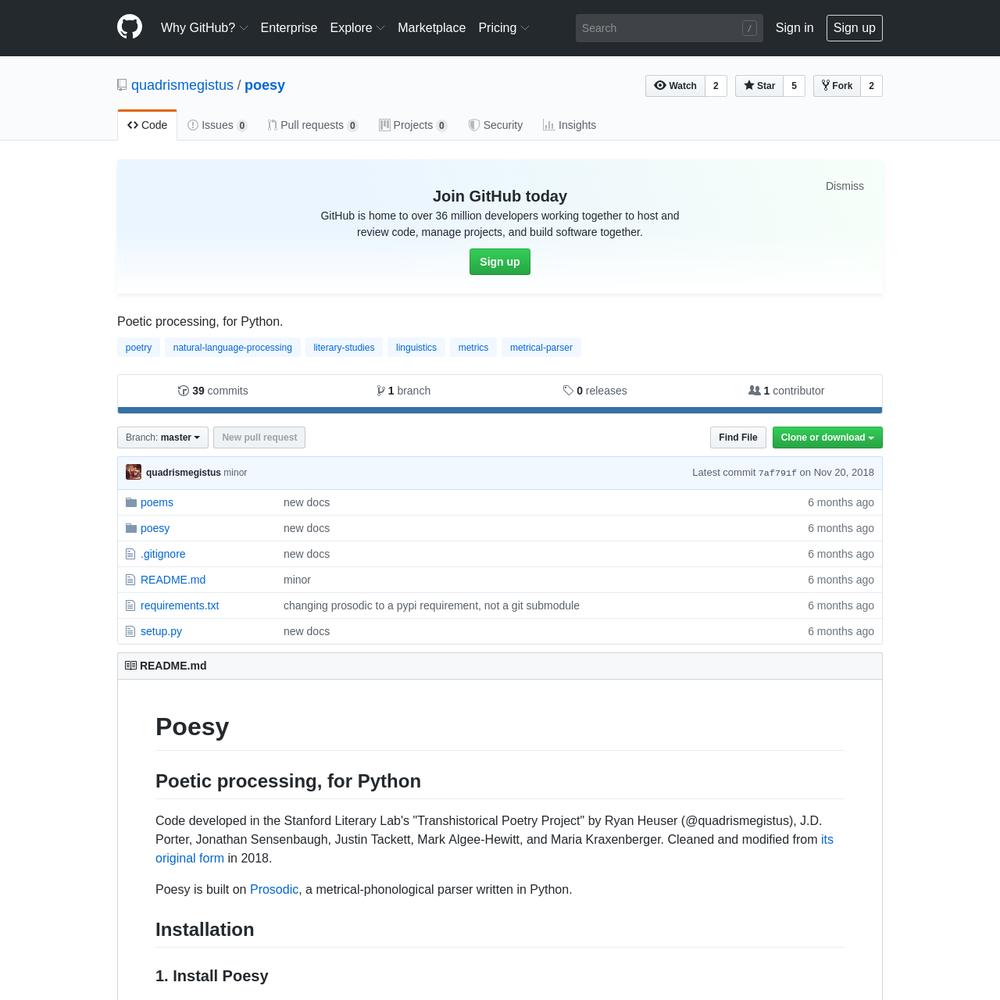This screenshot has width=1000, height=1000.
Task: Expand the Pricing navigation dropdown
Action: 504,28
